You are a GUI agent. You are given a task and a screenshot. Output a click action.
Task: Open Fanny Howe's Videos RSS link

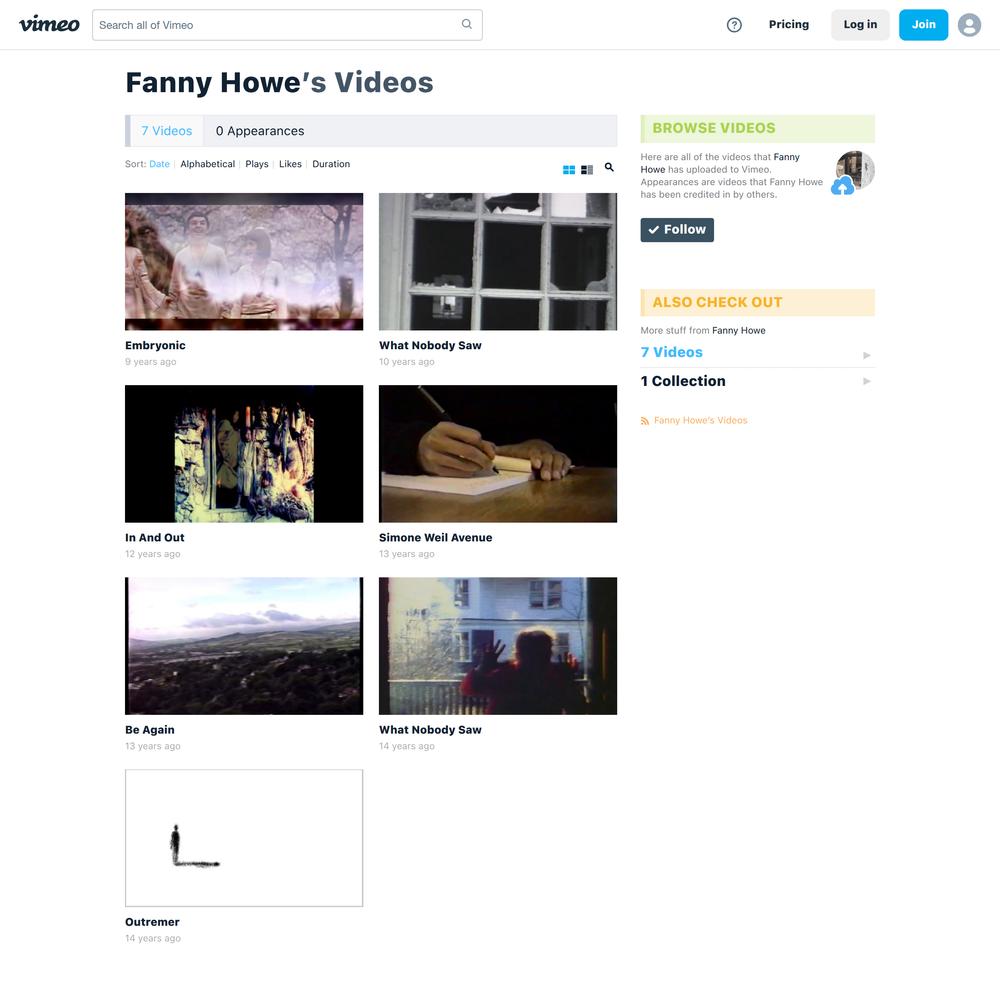[x=700, y=420]
